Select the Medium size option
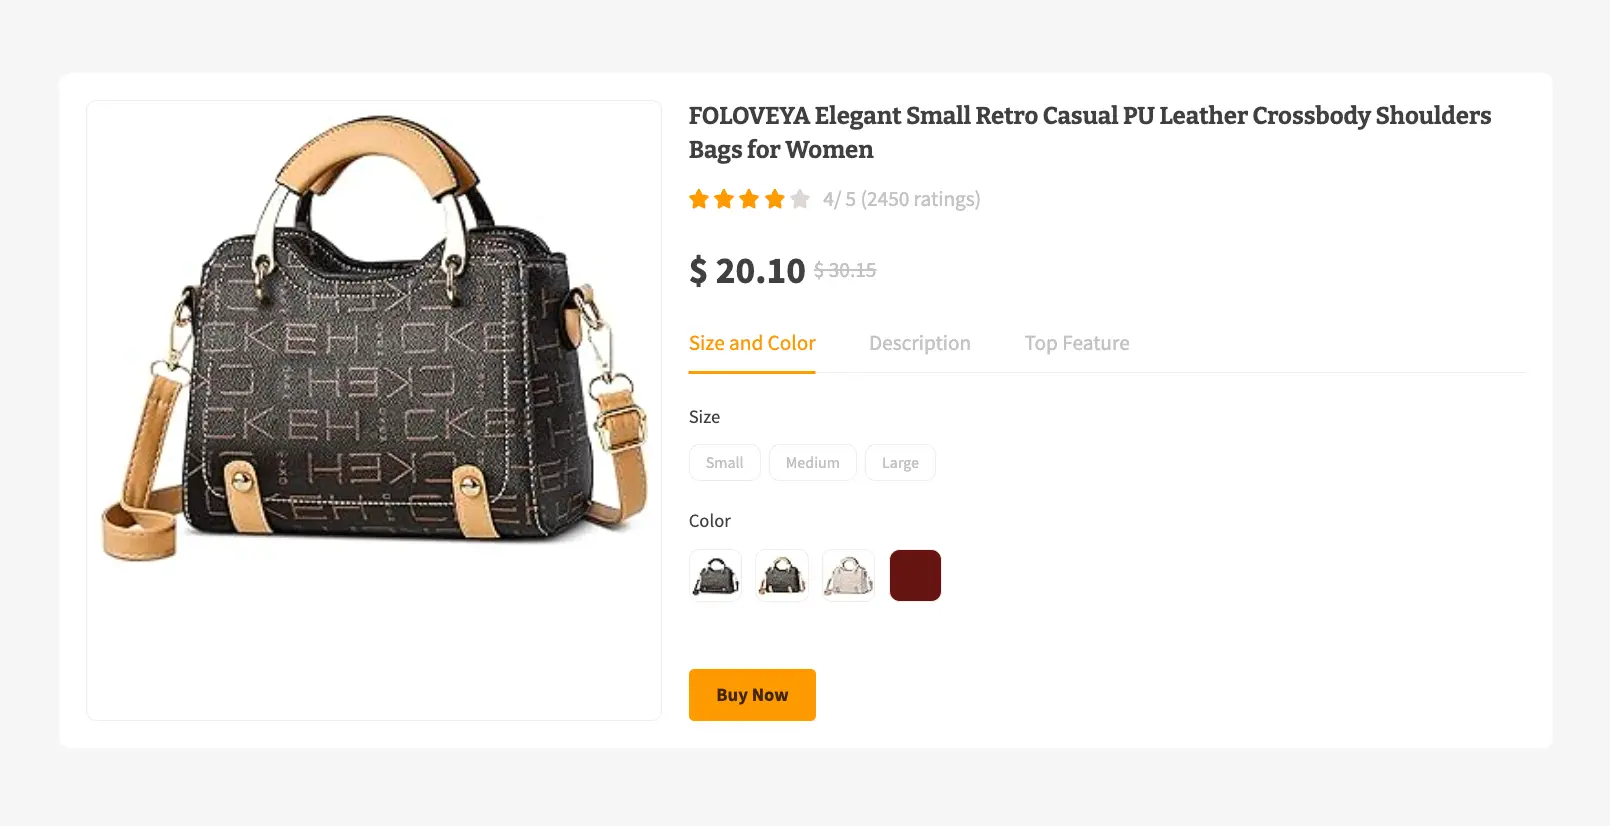This screenshot has height=826, width=1610. pos(812,462)
